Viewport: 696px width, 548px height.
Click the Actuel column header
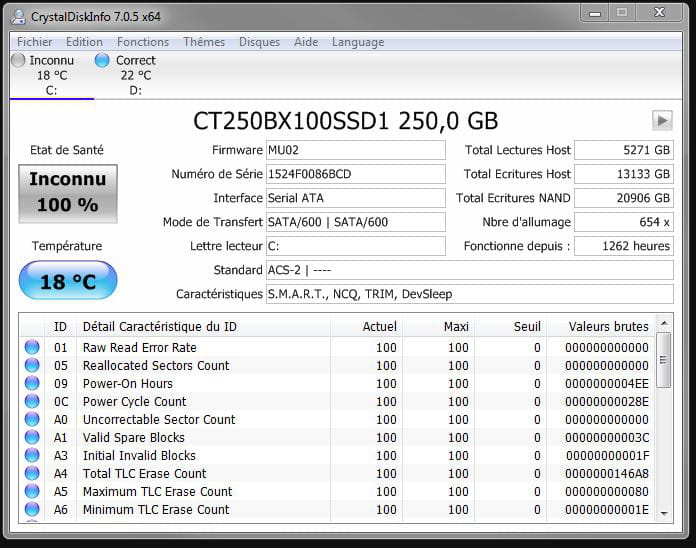(366, 327)
